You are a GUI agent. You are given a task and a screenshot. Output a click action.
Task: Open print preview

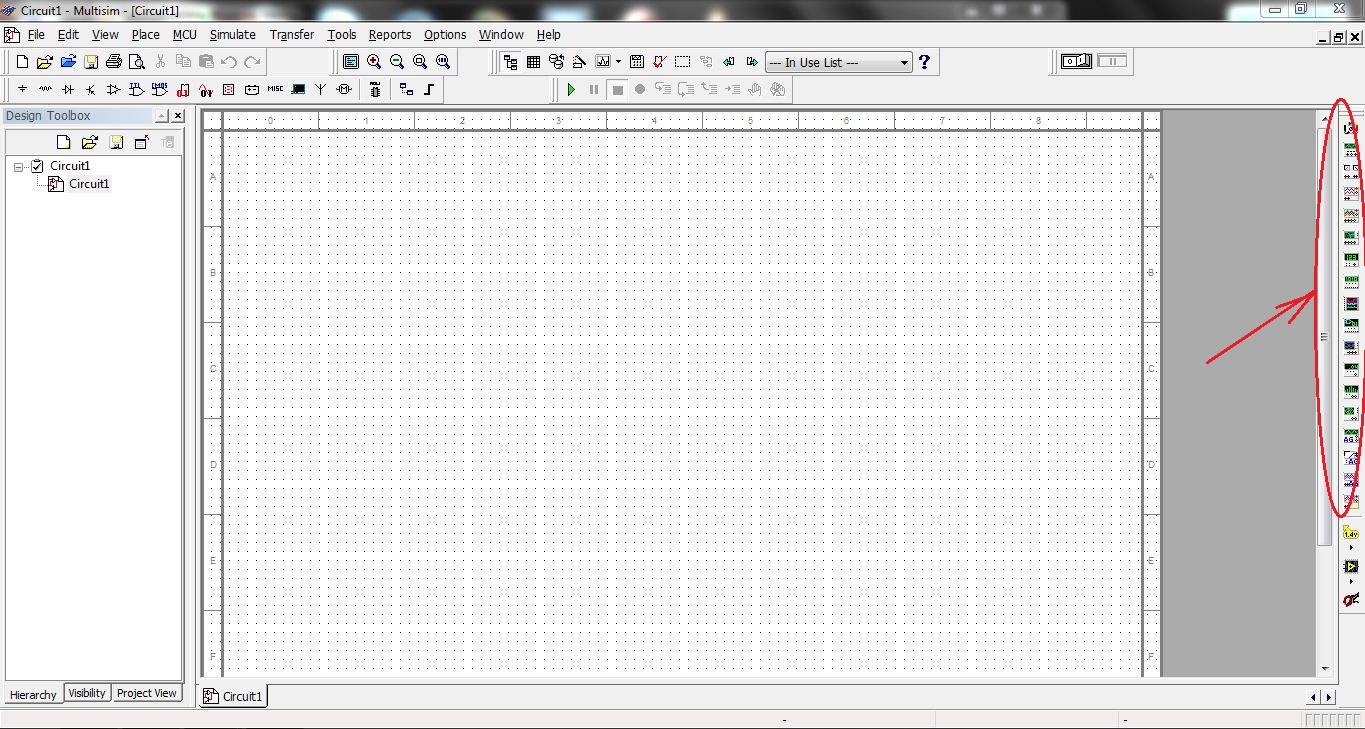137,62
